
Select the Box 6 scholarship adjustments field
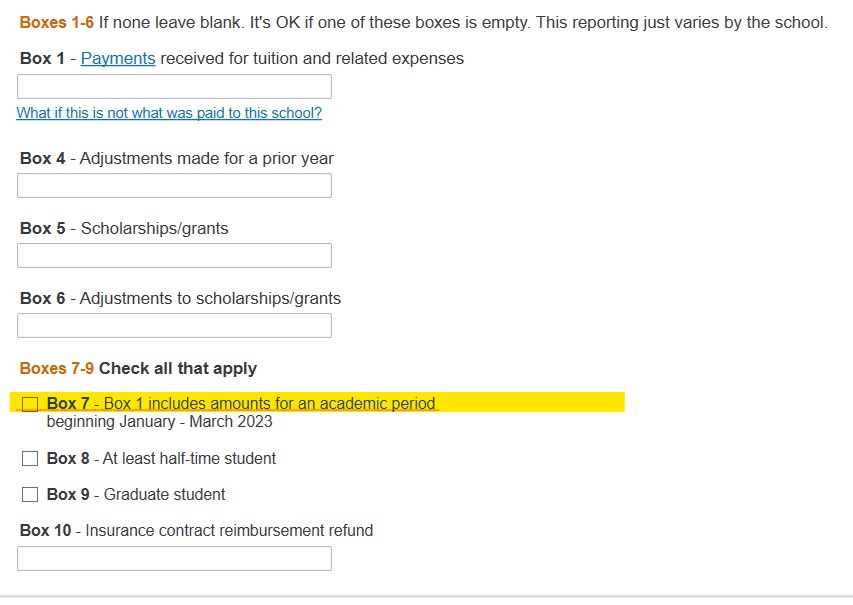[174, 326]
